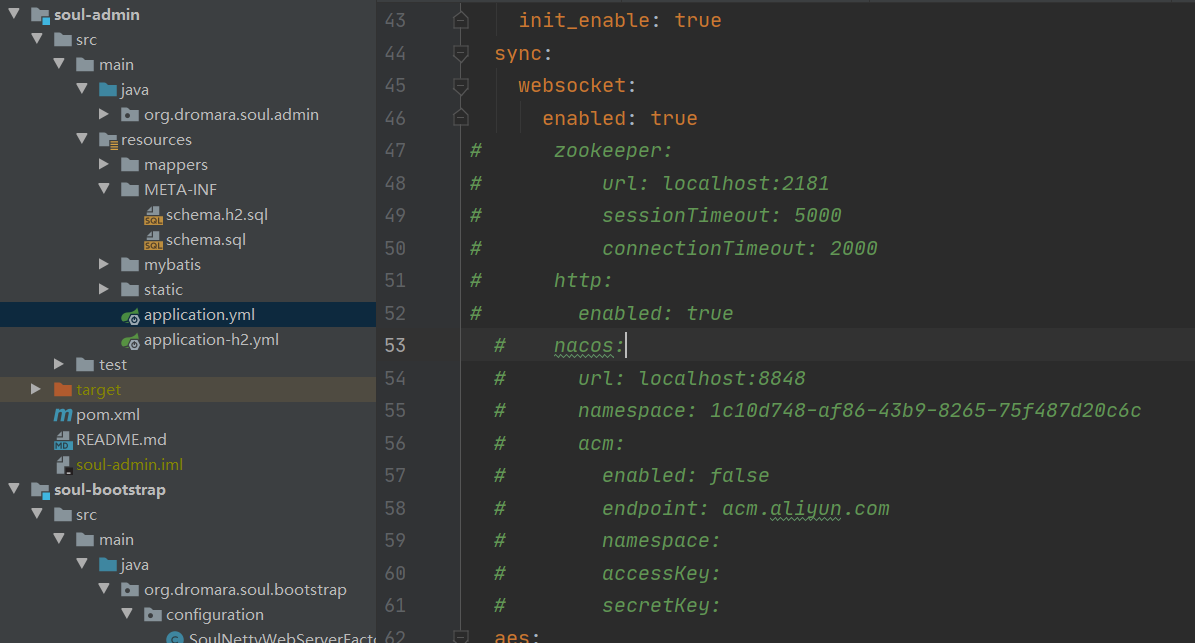The height and width of the screenshot is (643, 1195).
Task: Click commented 'zookeeper:' text
Action: tap(613, 151)
